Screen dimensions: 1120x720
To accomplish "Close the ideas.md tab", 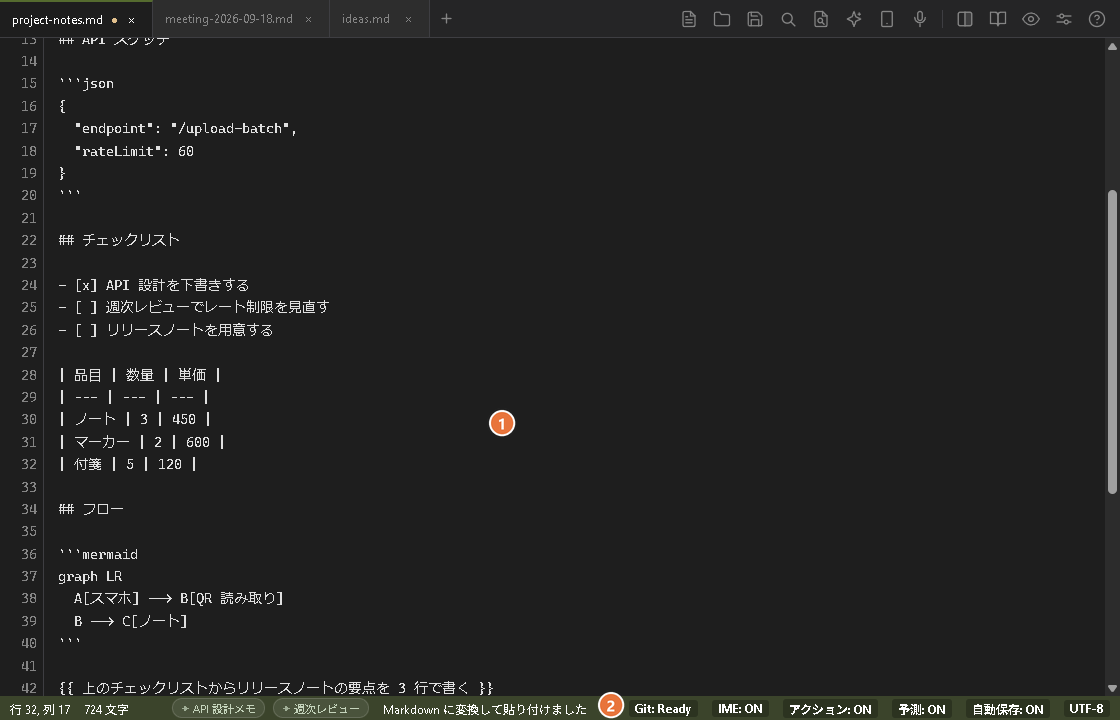I will (409, 19).
